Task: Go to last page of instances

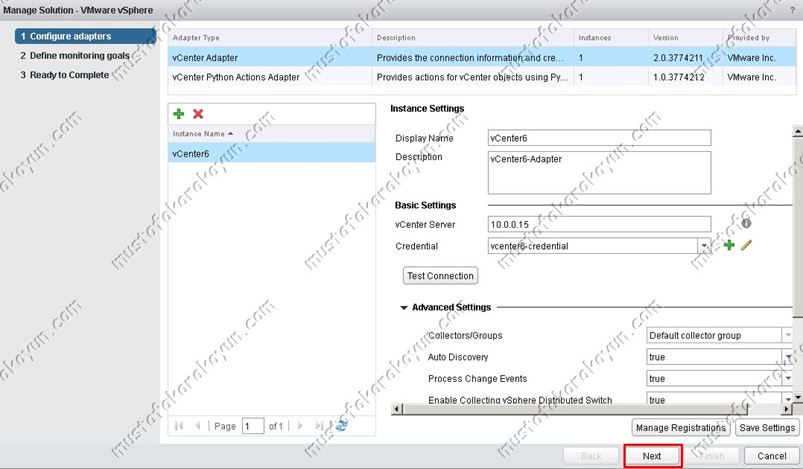Action: coord(319,425)
